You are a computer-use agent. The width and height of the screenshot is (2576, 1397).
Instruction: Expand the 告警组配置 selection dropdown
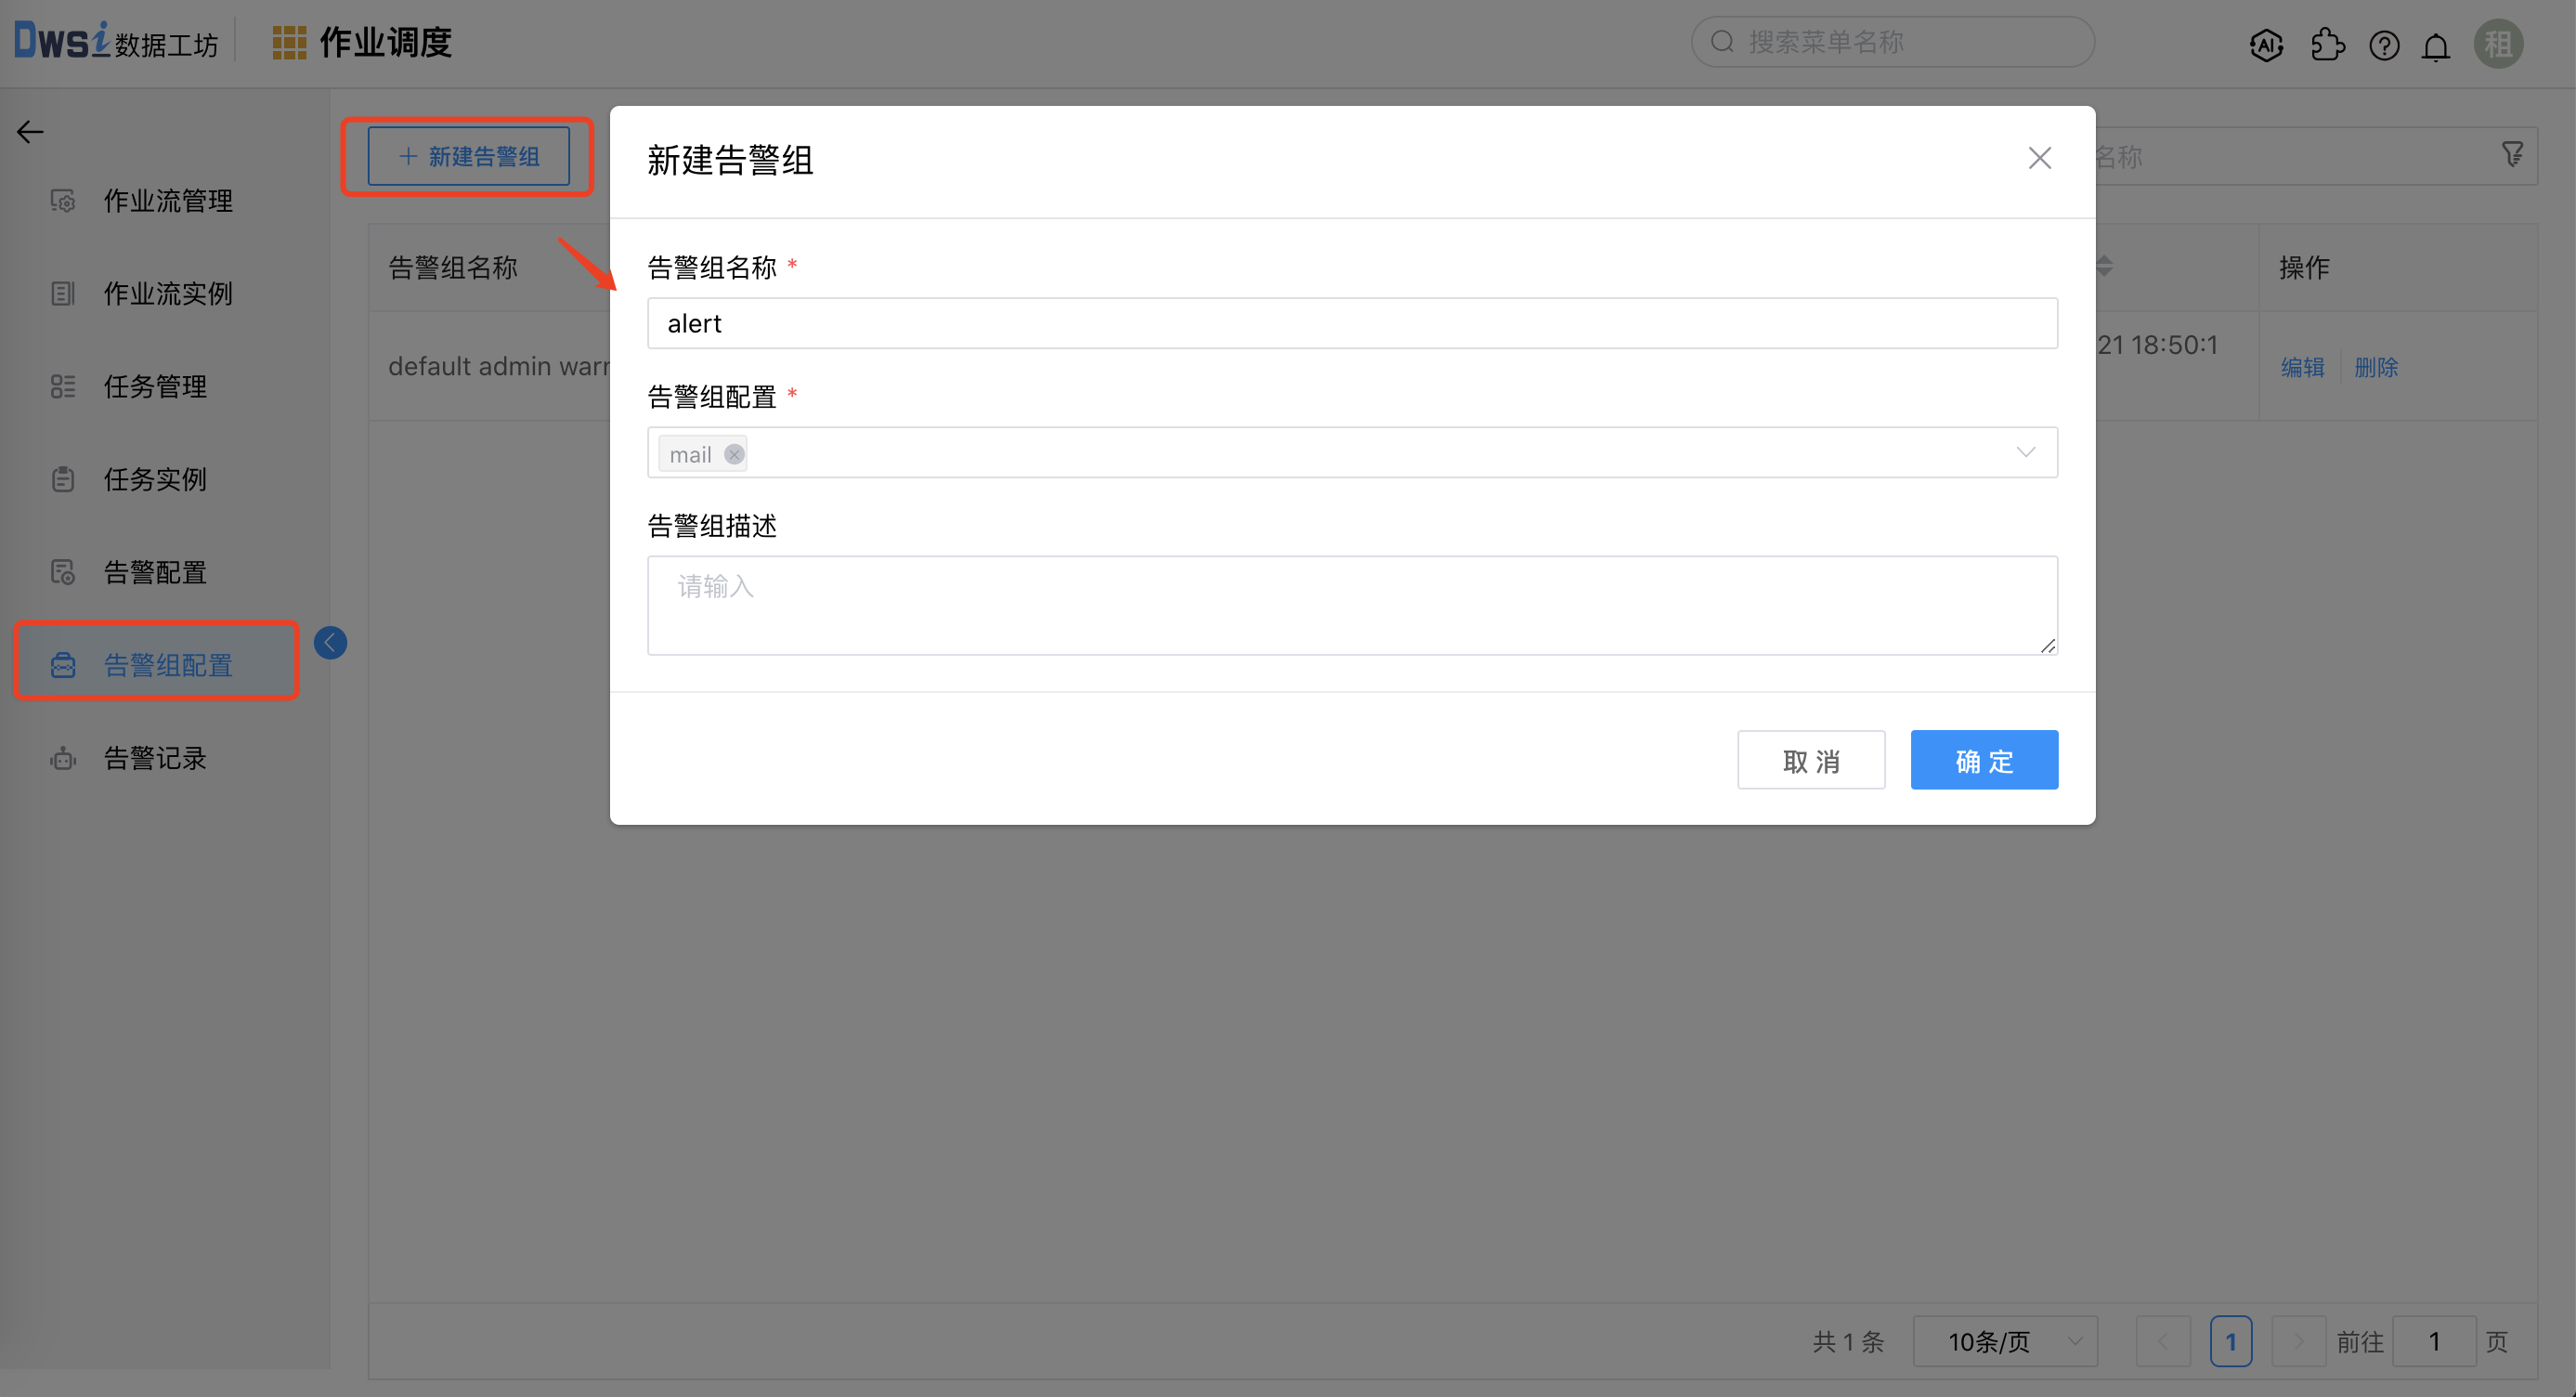[2026, 452]
